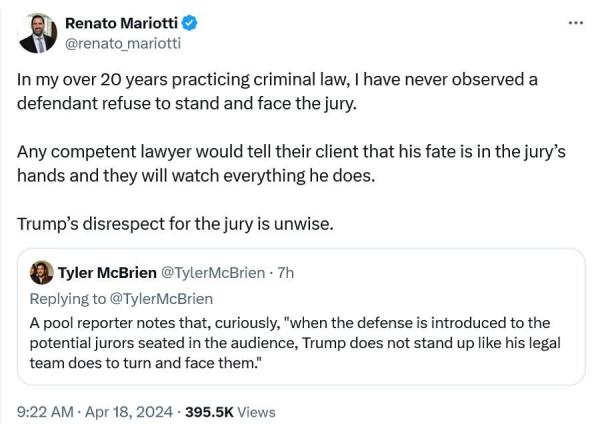Viewport: 600px width, 424px height.
Task: Click Tyler McBrien's small avatar
Action: pyautogui.click(x=42, y=272)
